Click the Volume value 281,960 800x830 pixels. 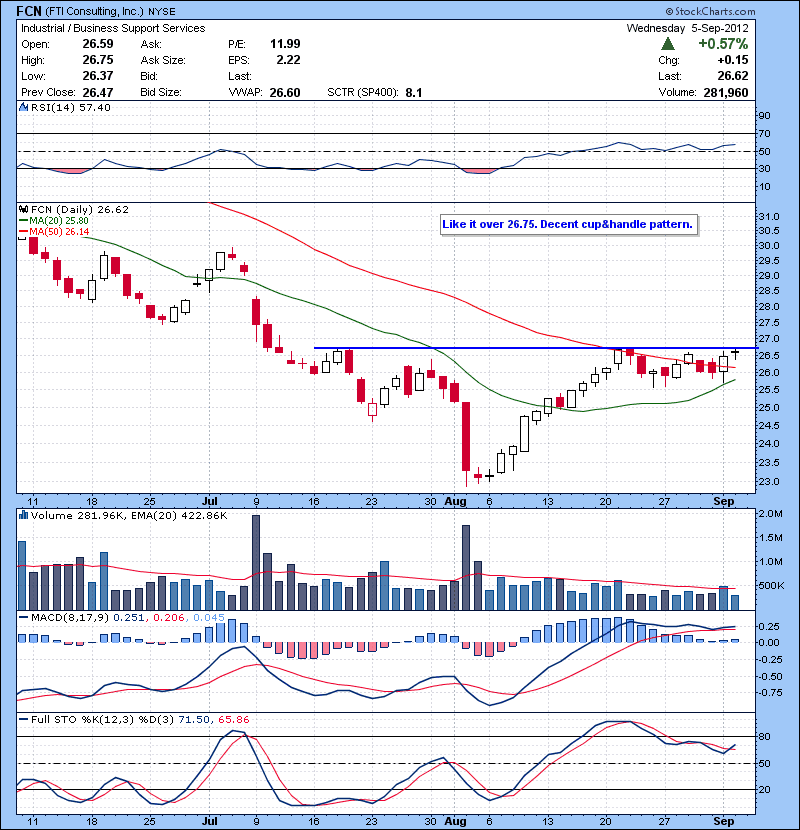pyautogui.click(x=726, y=93)
